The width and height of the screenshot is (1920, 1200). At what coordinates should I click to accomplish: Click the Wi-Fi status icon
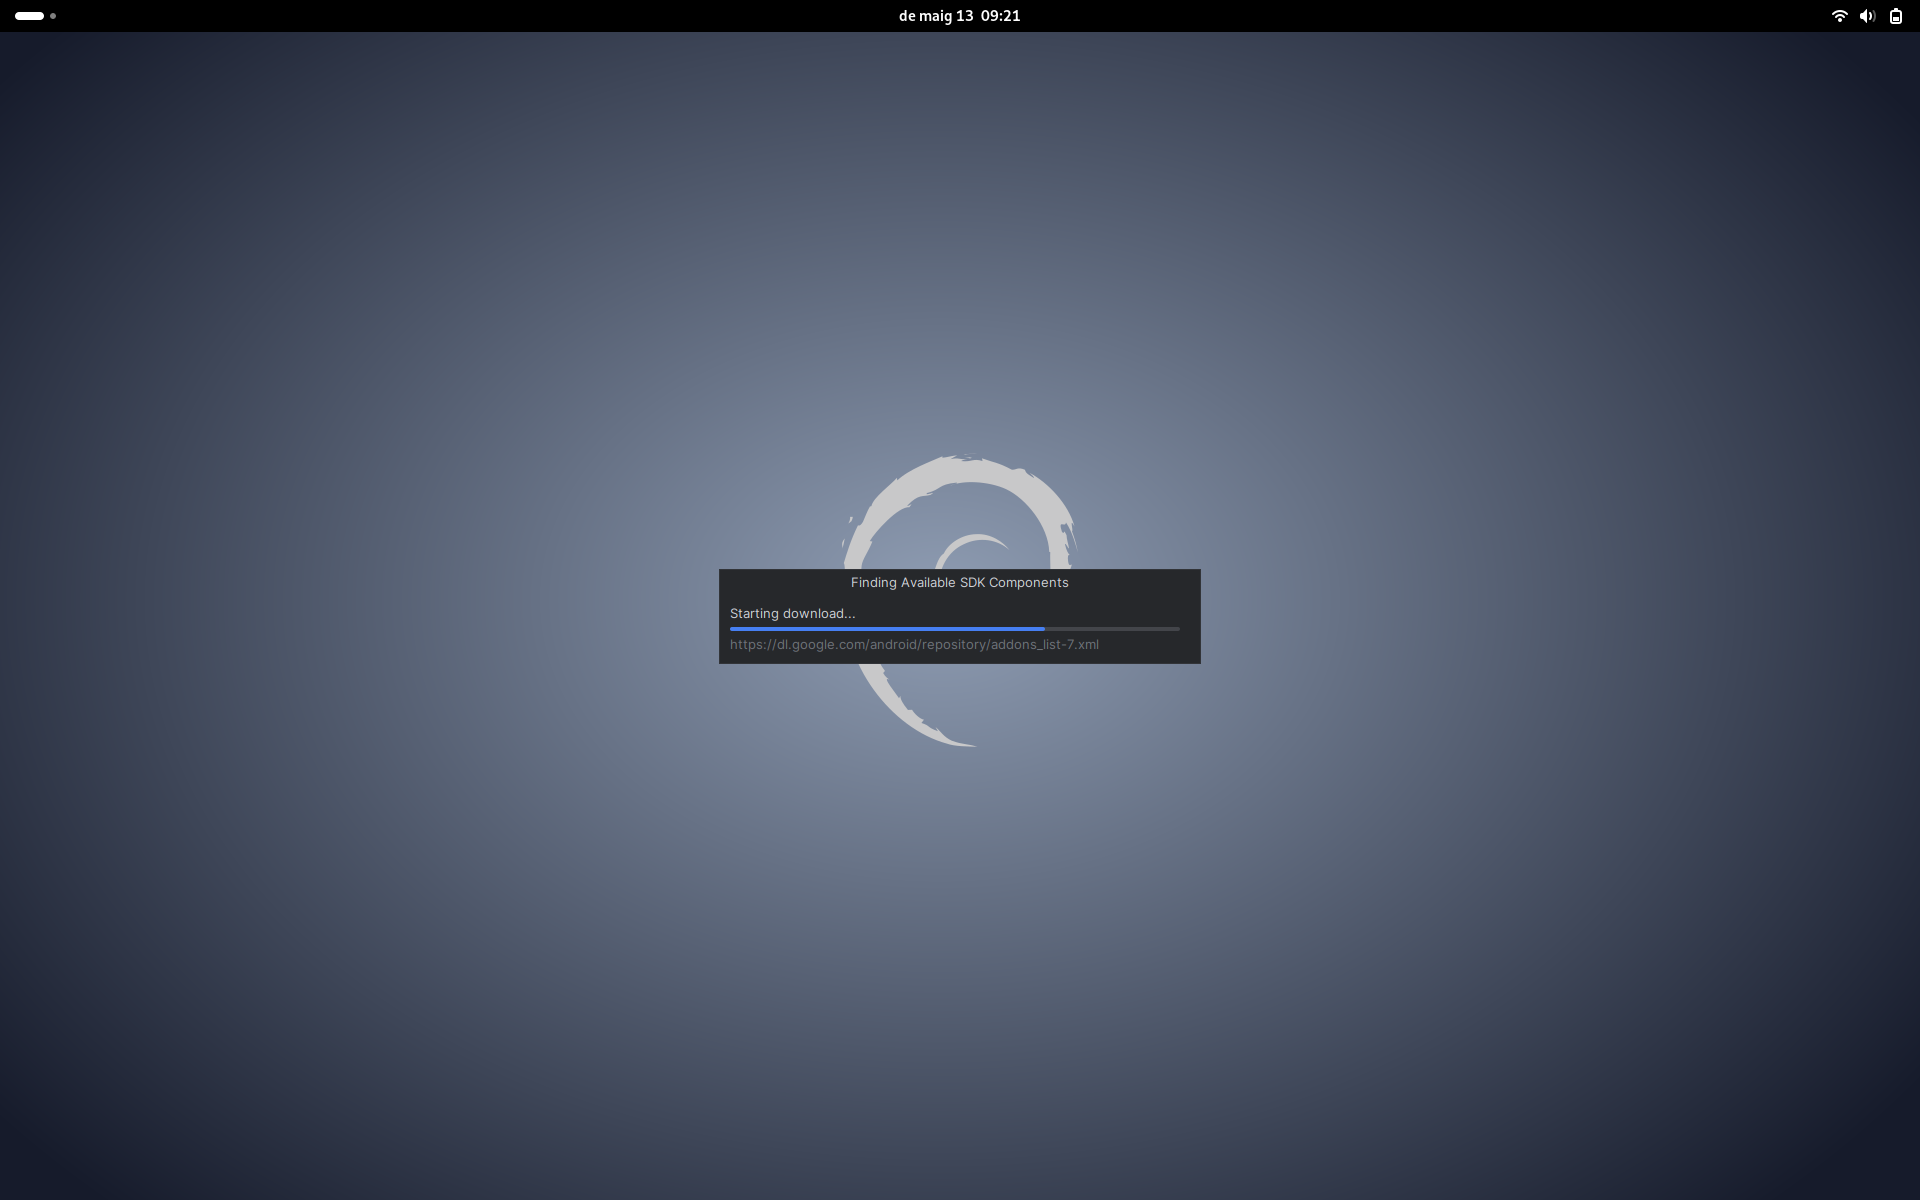coord(1839,16)
